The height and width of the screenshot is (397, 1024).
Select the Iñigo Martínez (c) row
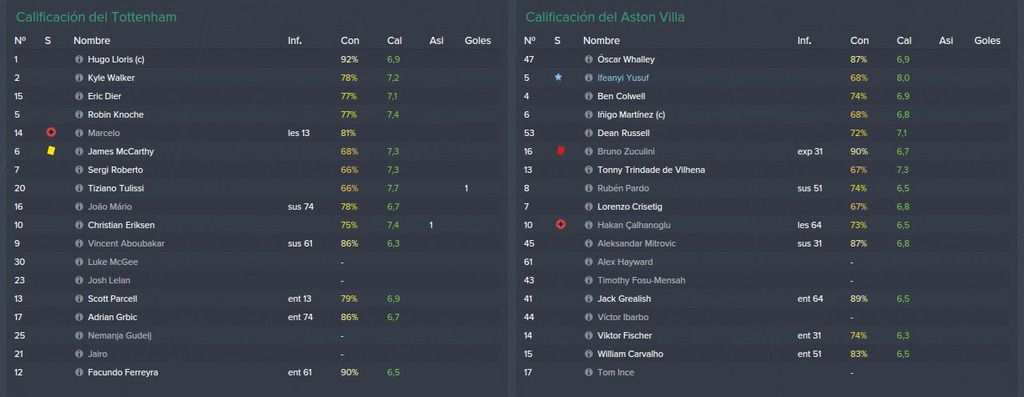pyautogui.click(x=765, y=114)
